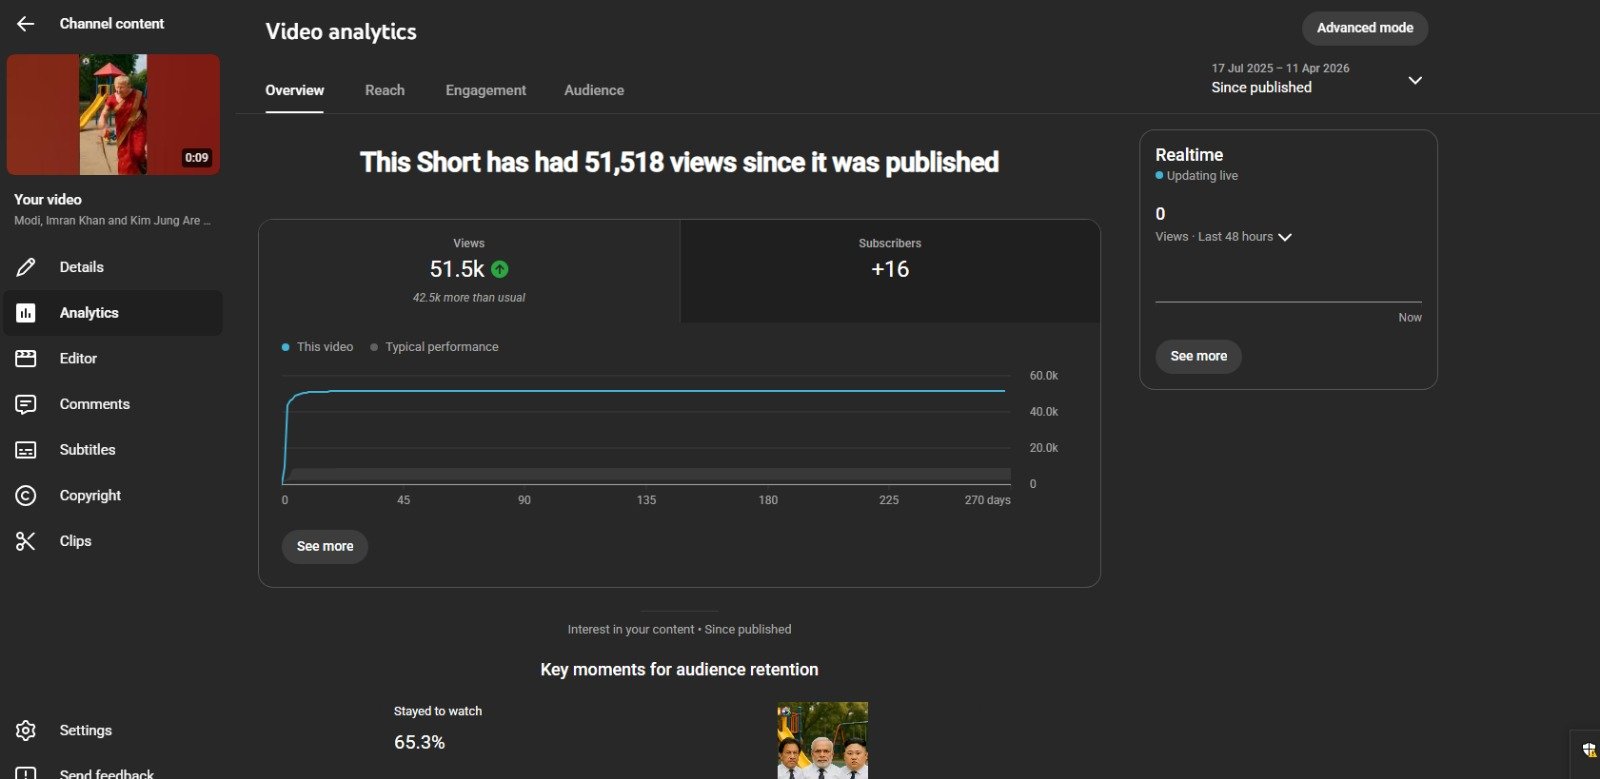
Task: Open the Copyright icon in sidebar
Action: click(x=26, y=495)
